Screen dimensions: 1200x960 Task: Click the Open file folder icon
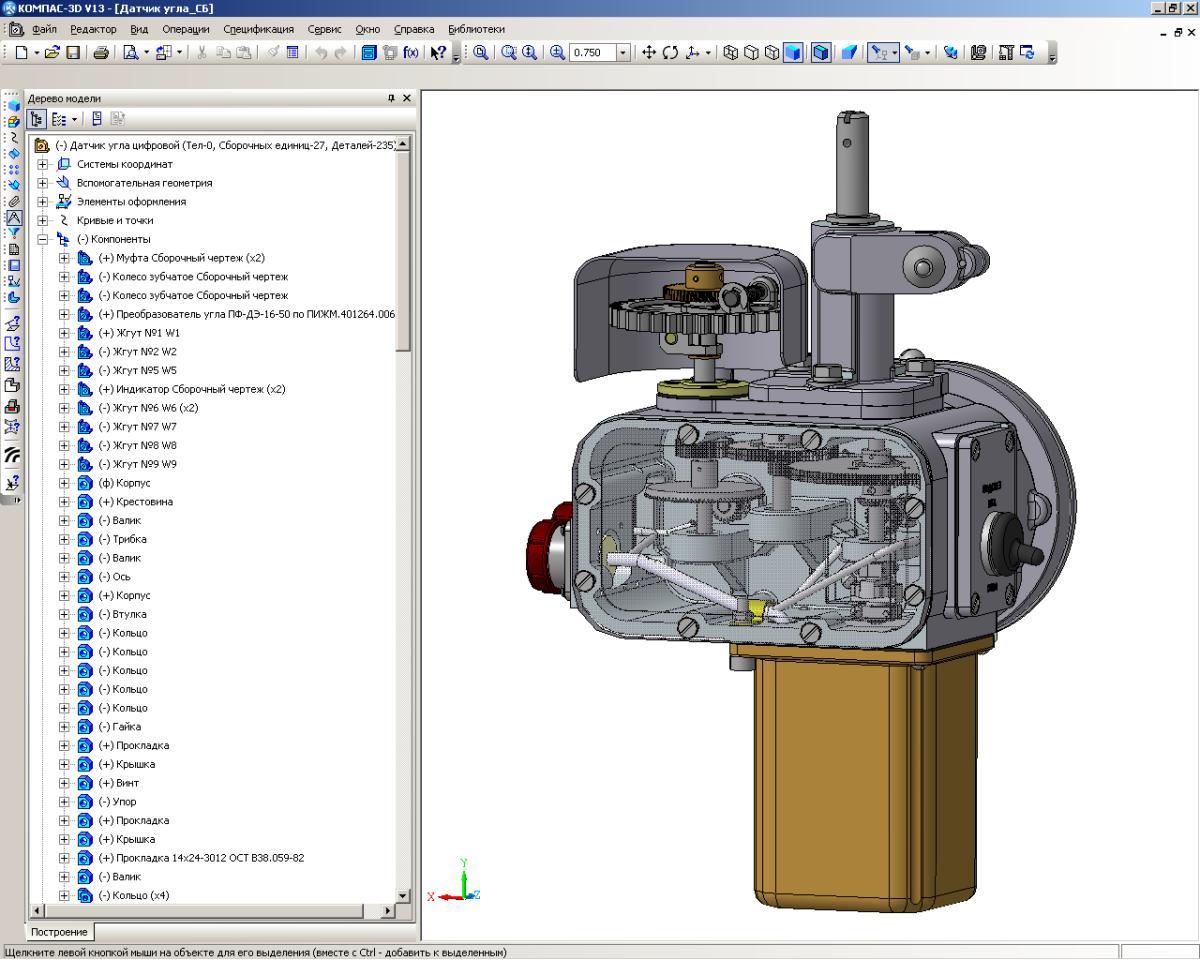pos(53,53)
